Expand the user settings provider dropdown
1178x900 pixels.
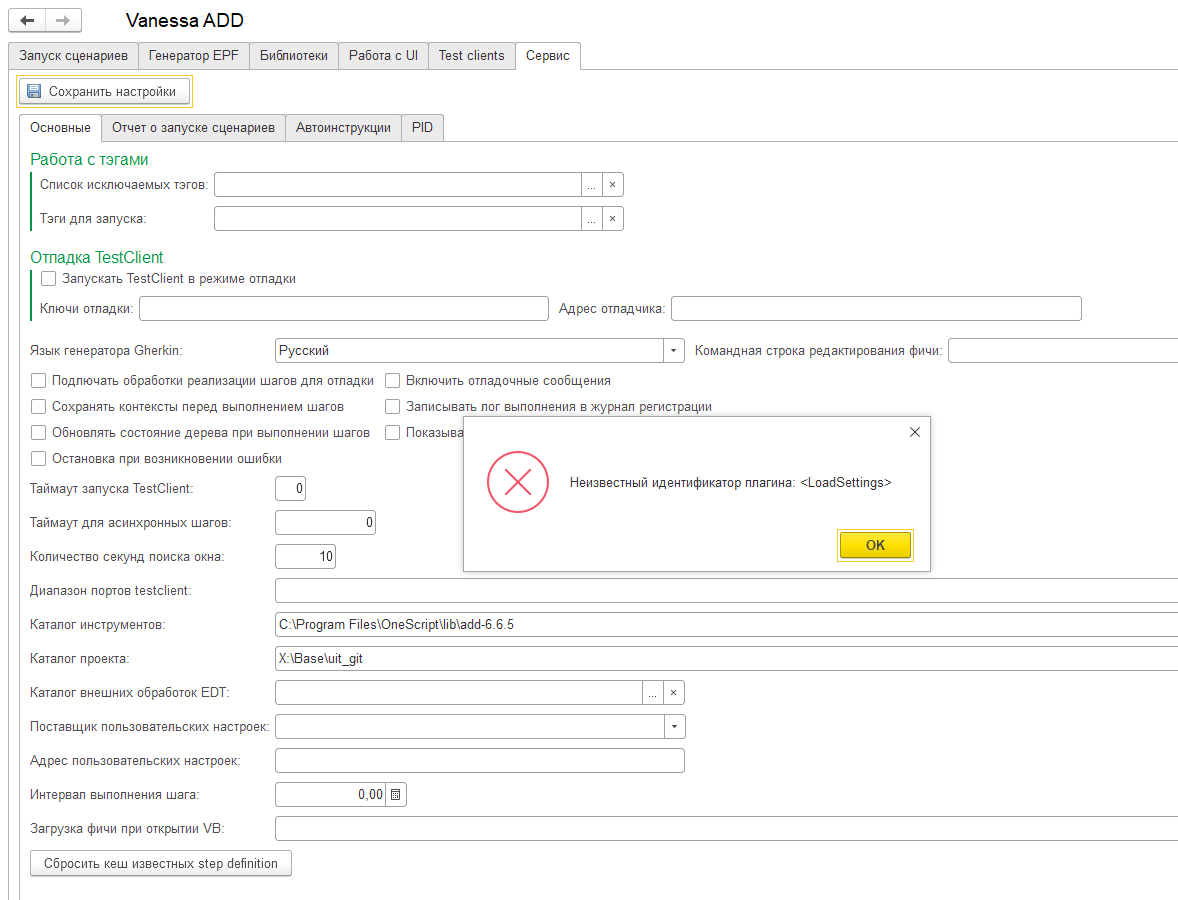[674, 726]
